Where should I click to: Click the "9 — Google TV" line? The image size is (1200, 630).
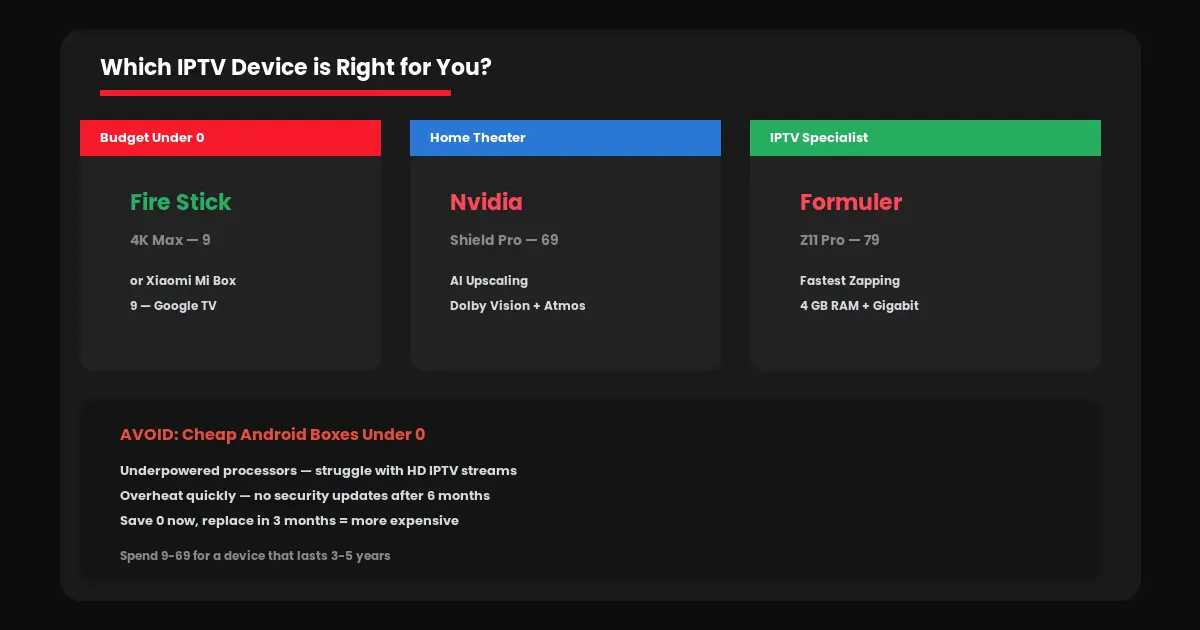[x=173, y=306]
